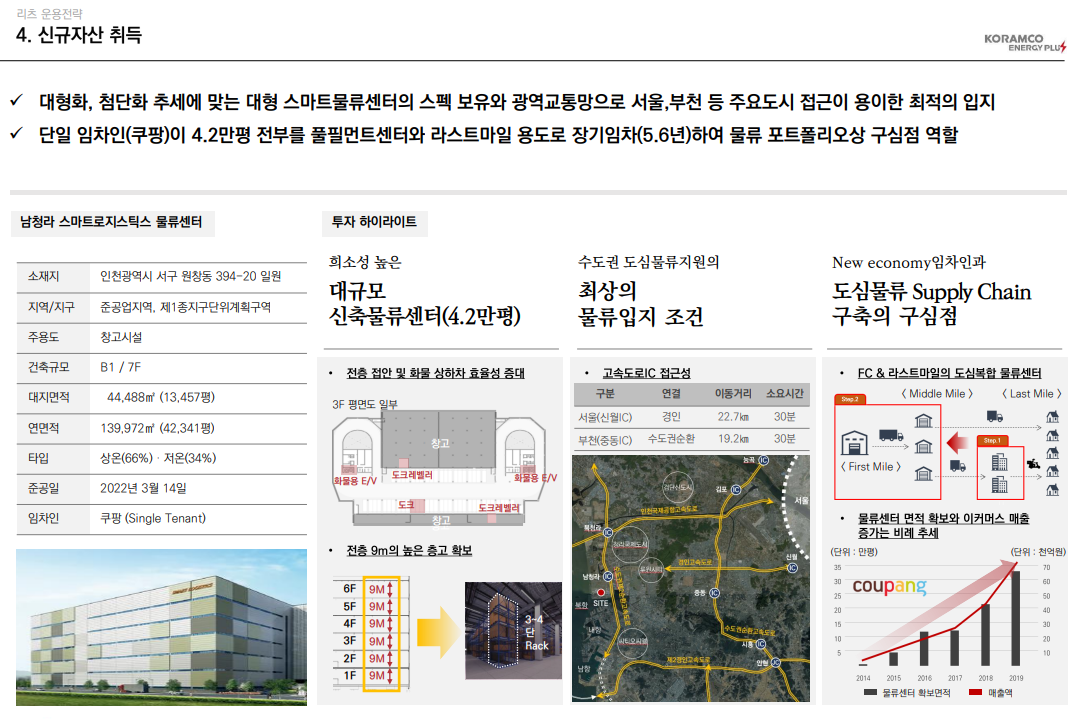Click the warehouse icon above First Mile
The image size is (1086, 719).
coord(854,443)
